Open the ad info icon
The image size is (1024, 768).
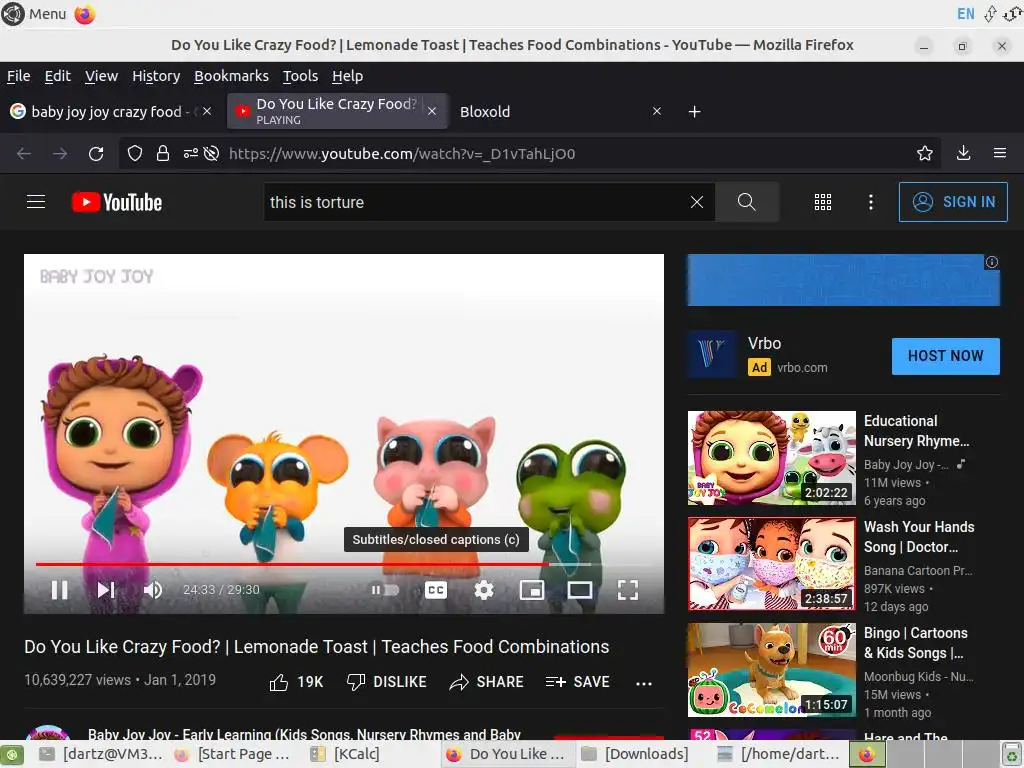(x=991, y=262)
